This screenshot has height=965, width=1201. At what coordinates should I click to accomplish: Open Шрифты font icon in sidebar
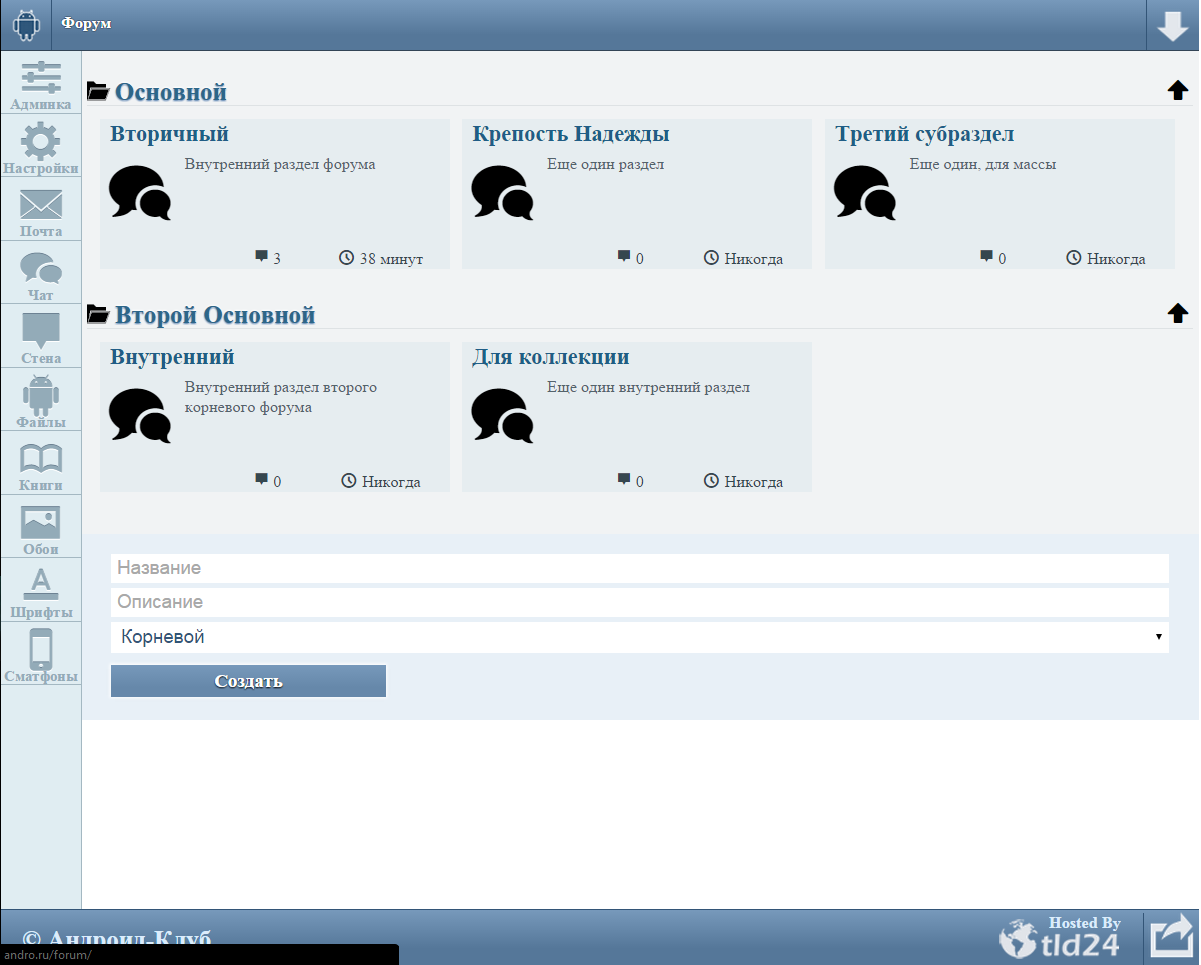41,584
